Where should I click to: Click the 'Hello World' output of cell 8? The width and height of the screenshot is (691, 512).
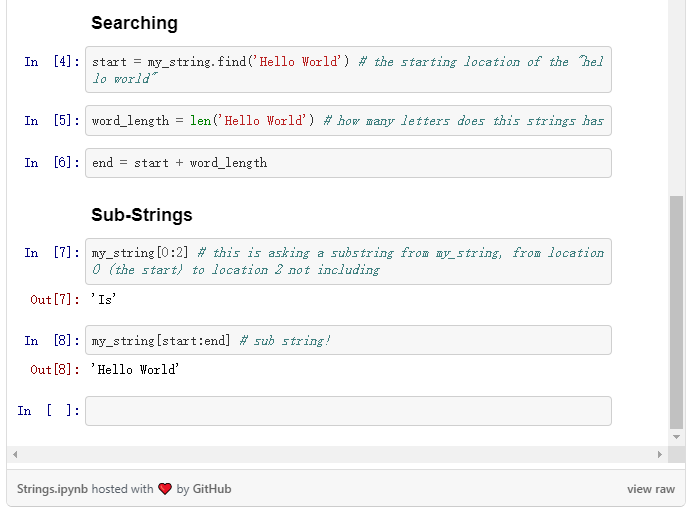[135, 370]
